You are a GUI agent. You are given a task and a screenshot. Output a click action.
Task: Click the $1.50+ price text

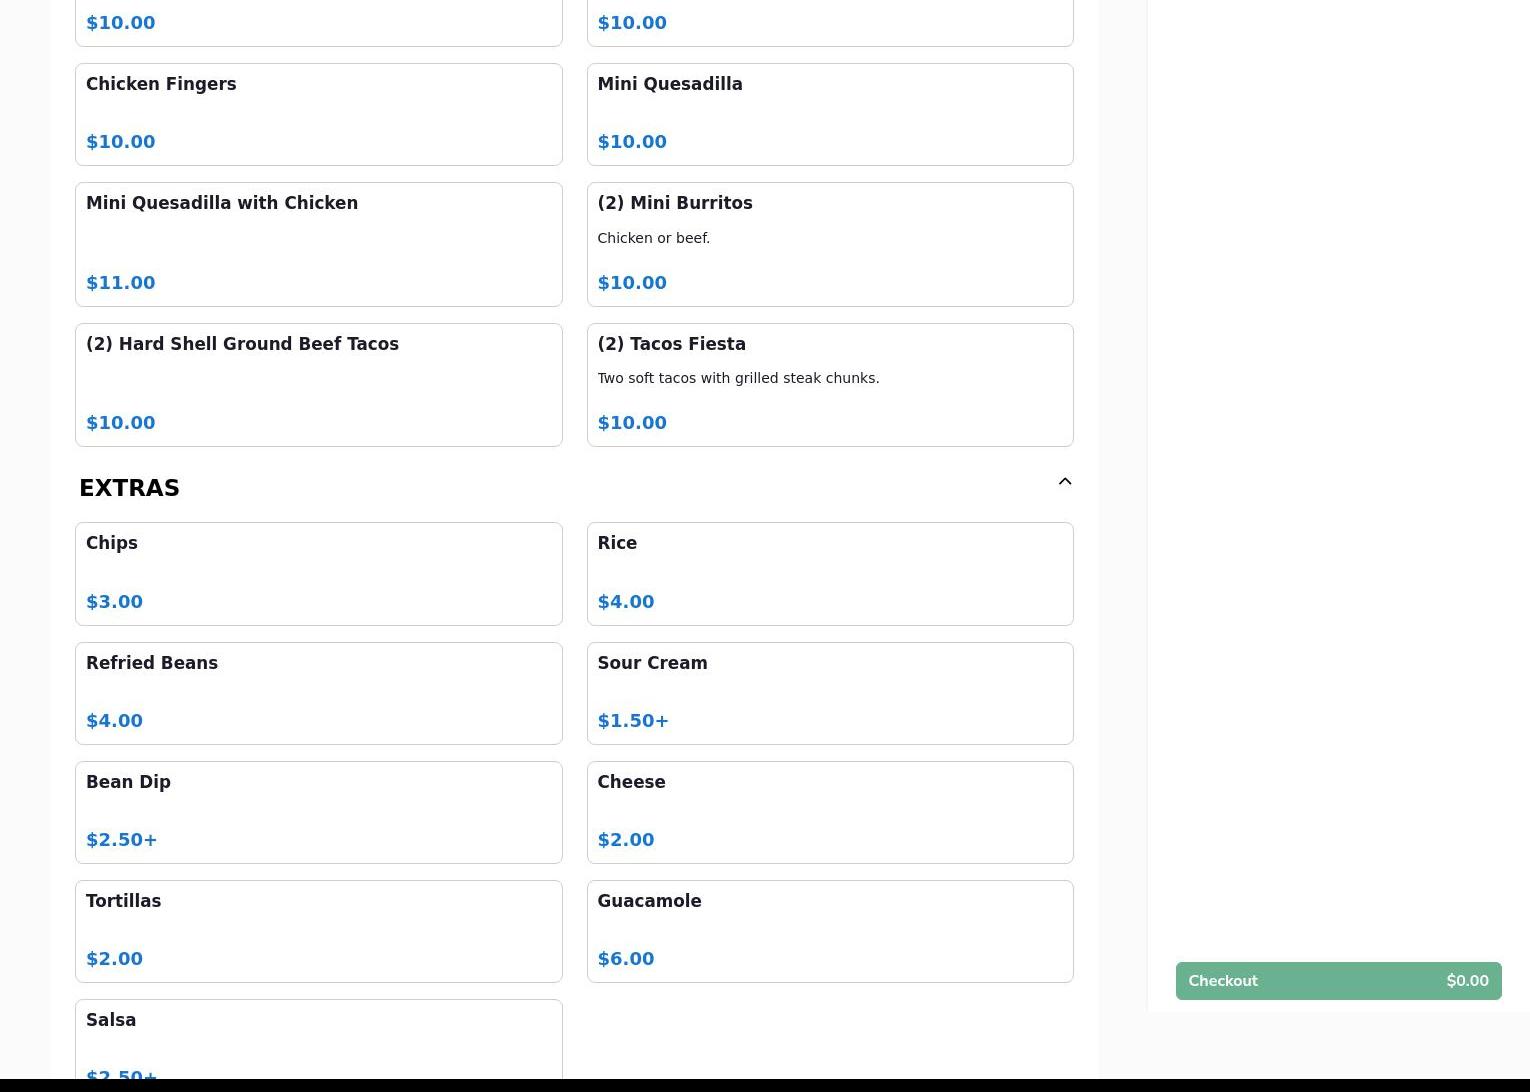click(x=633, y=721)
